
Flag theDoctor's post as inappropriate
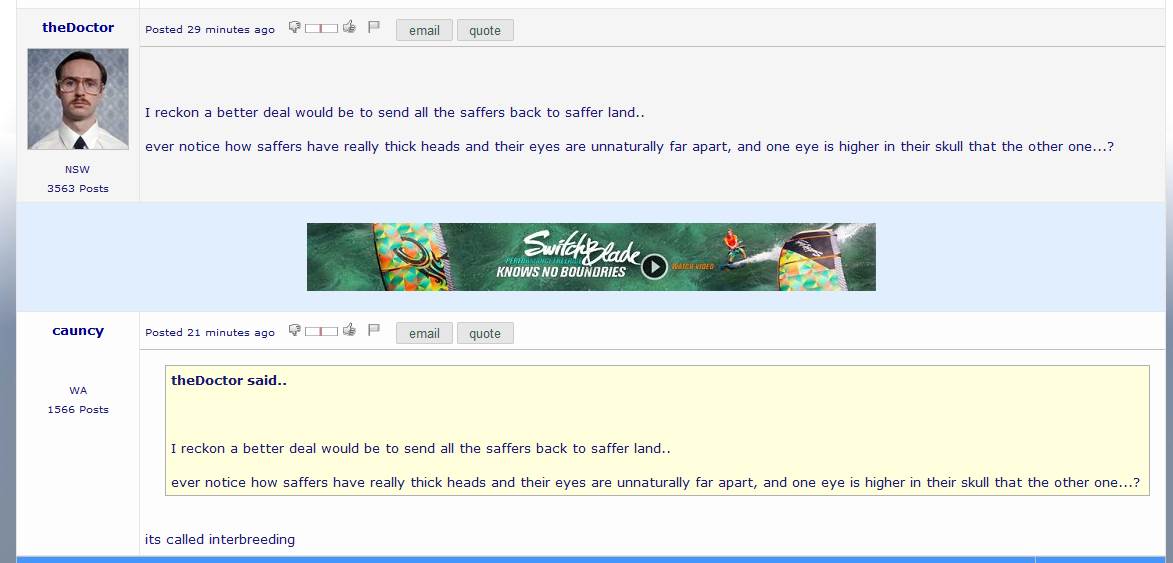click(374, 28)
